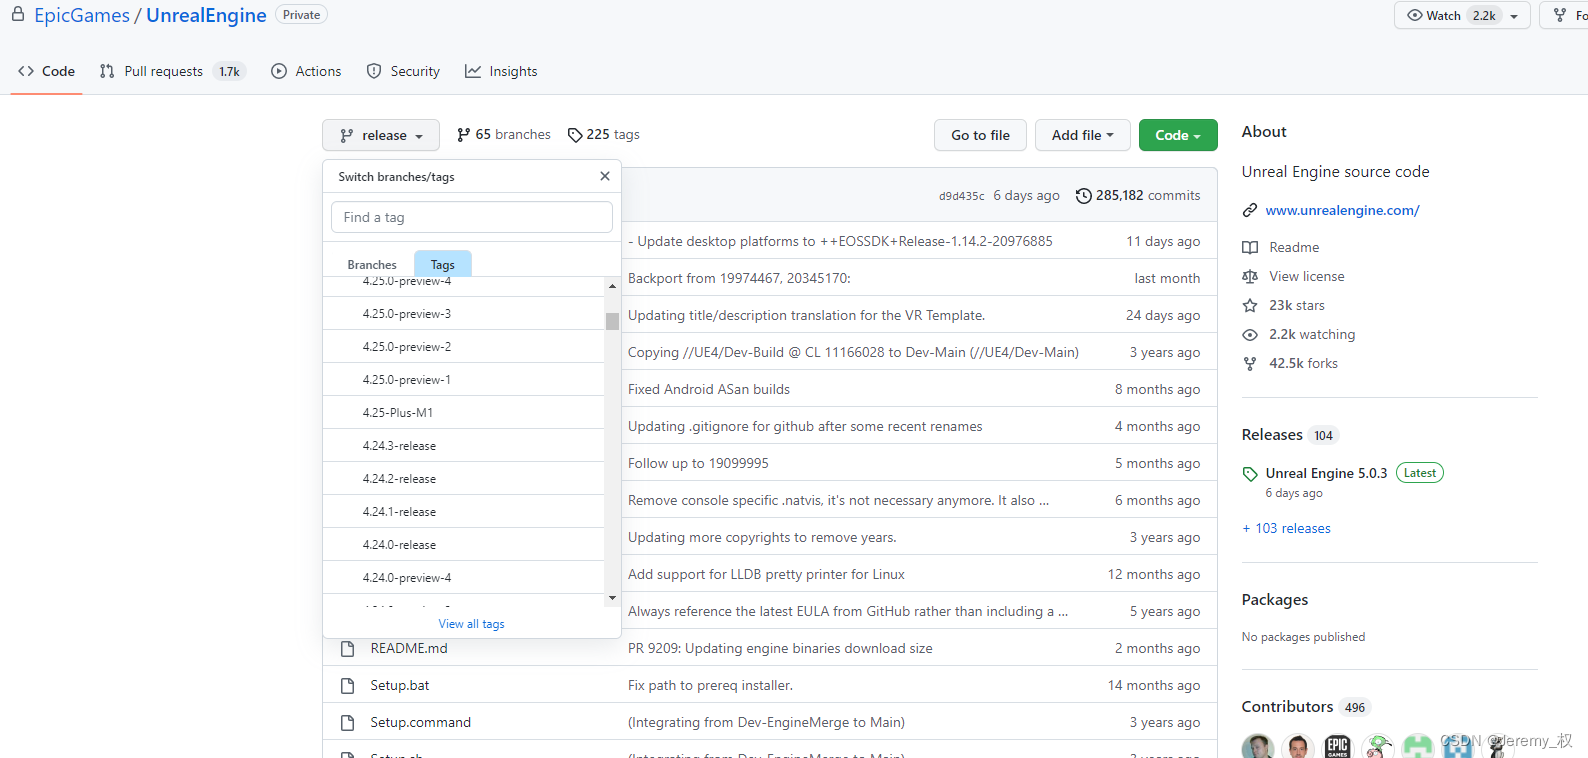Screen dimensions: 1588x758
Task: Open the Setup.bat file
Action: point(400,686)
